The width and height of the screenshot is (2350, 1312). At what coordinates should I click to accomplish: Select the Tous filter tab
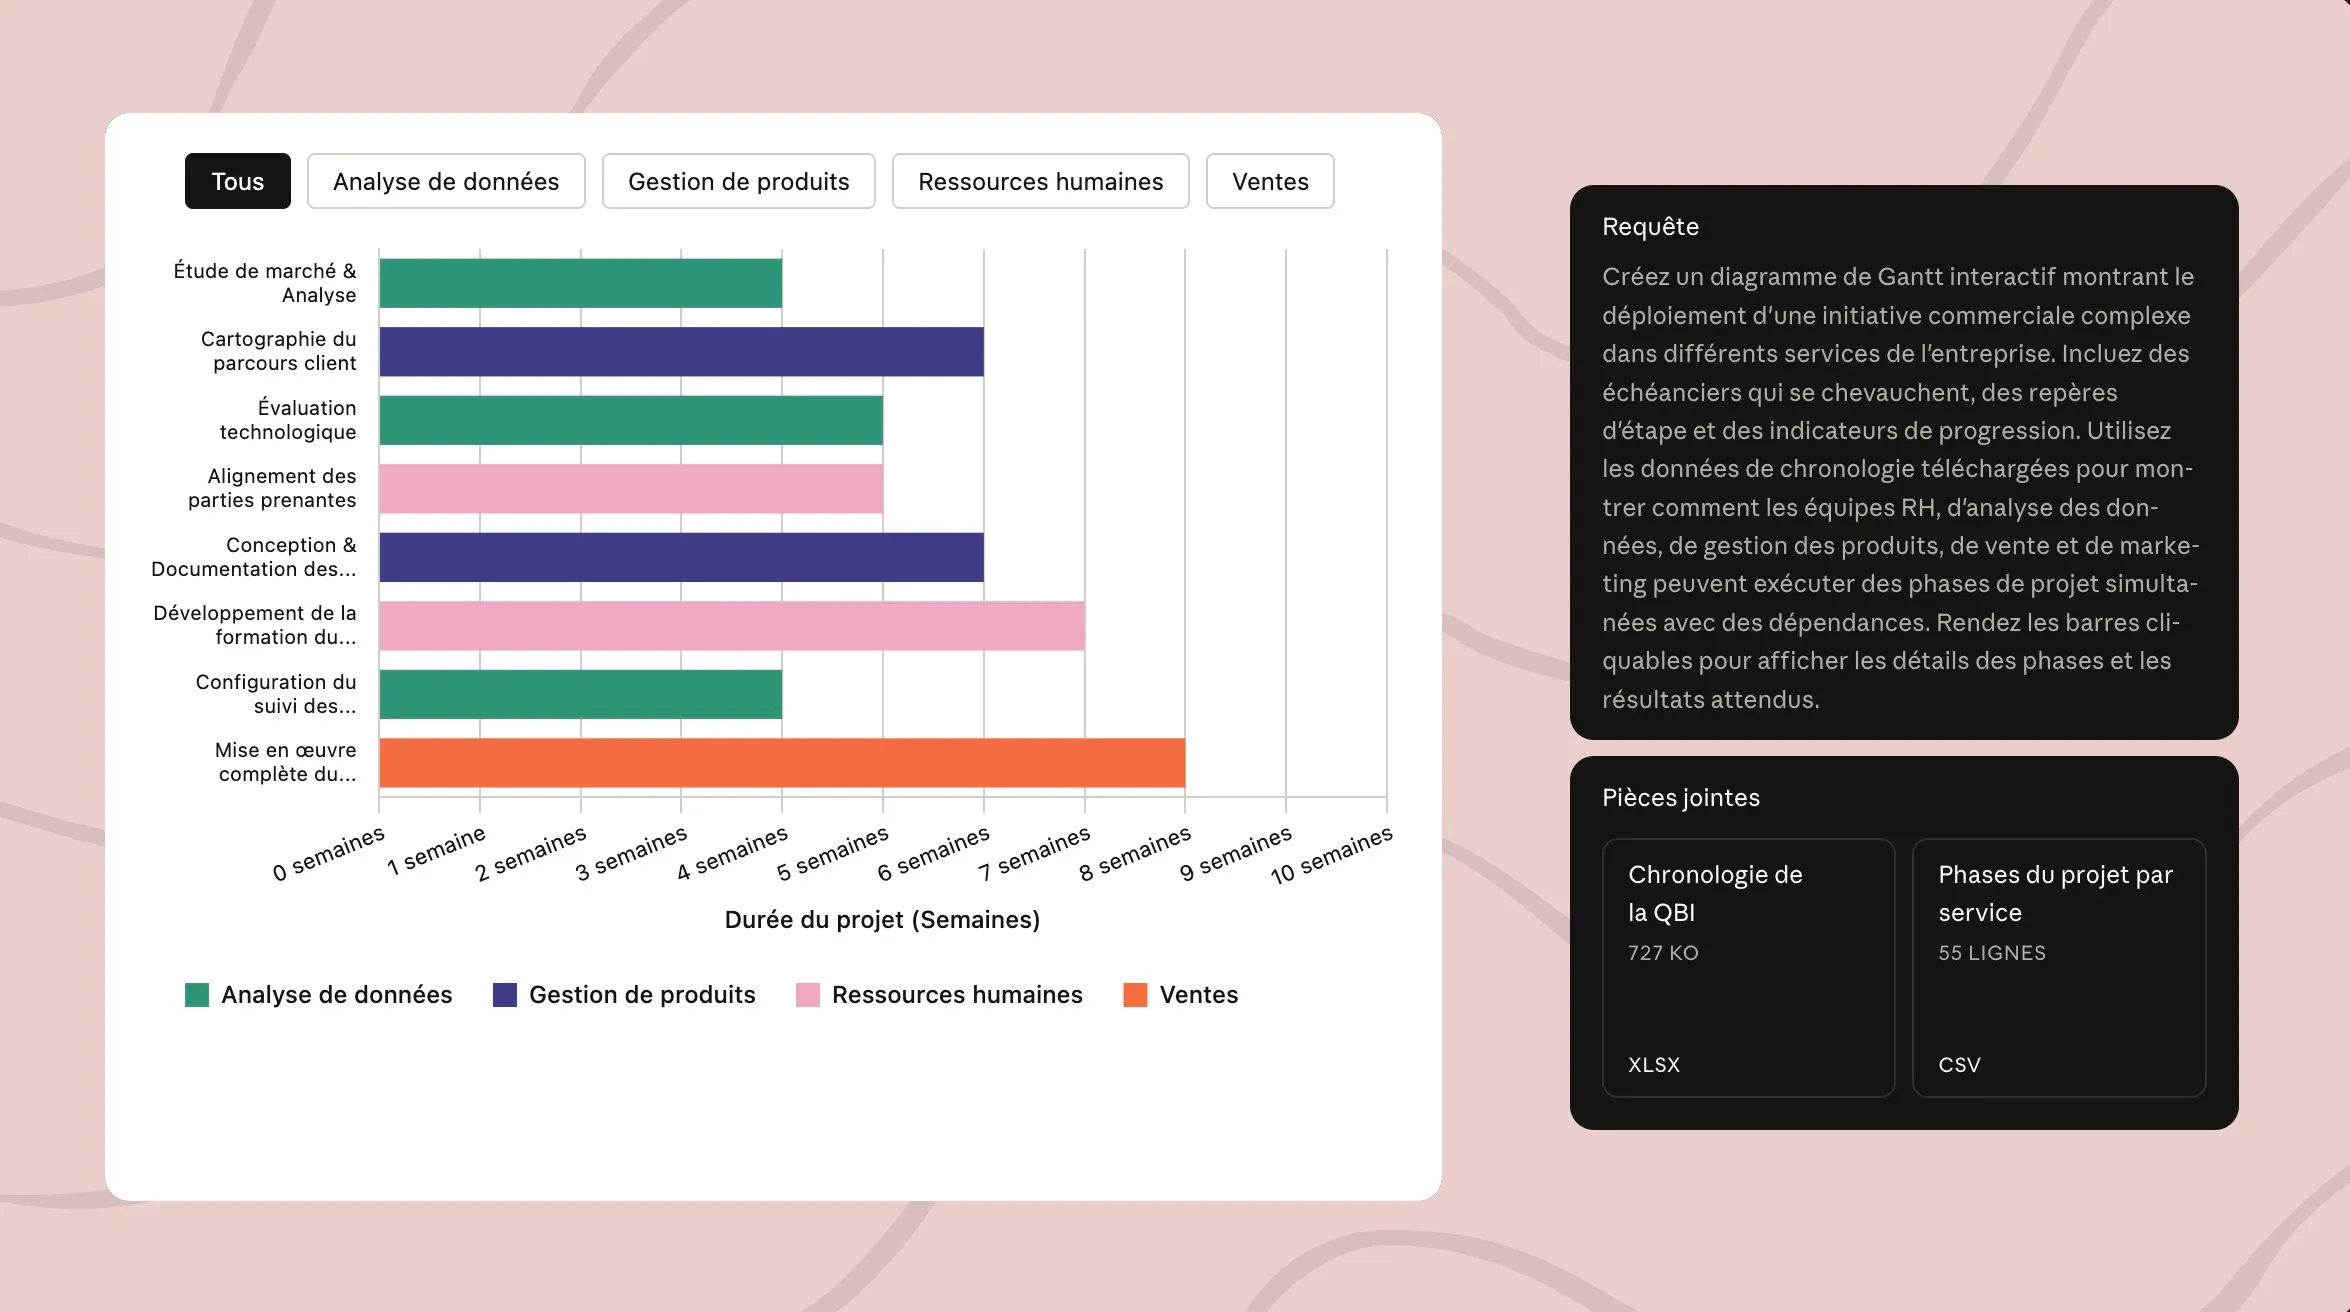pyautogui.click(x=237, y=181)
